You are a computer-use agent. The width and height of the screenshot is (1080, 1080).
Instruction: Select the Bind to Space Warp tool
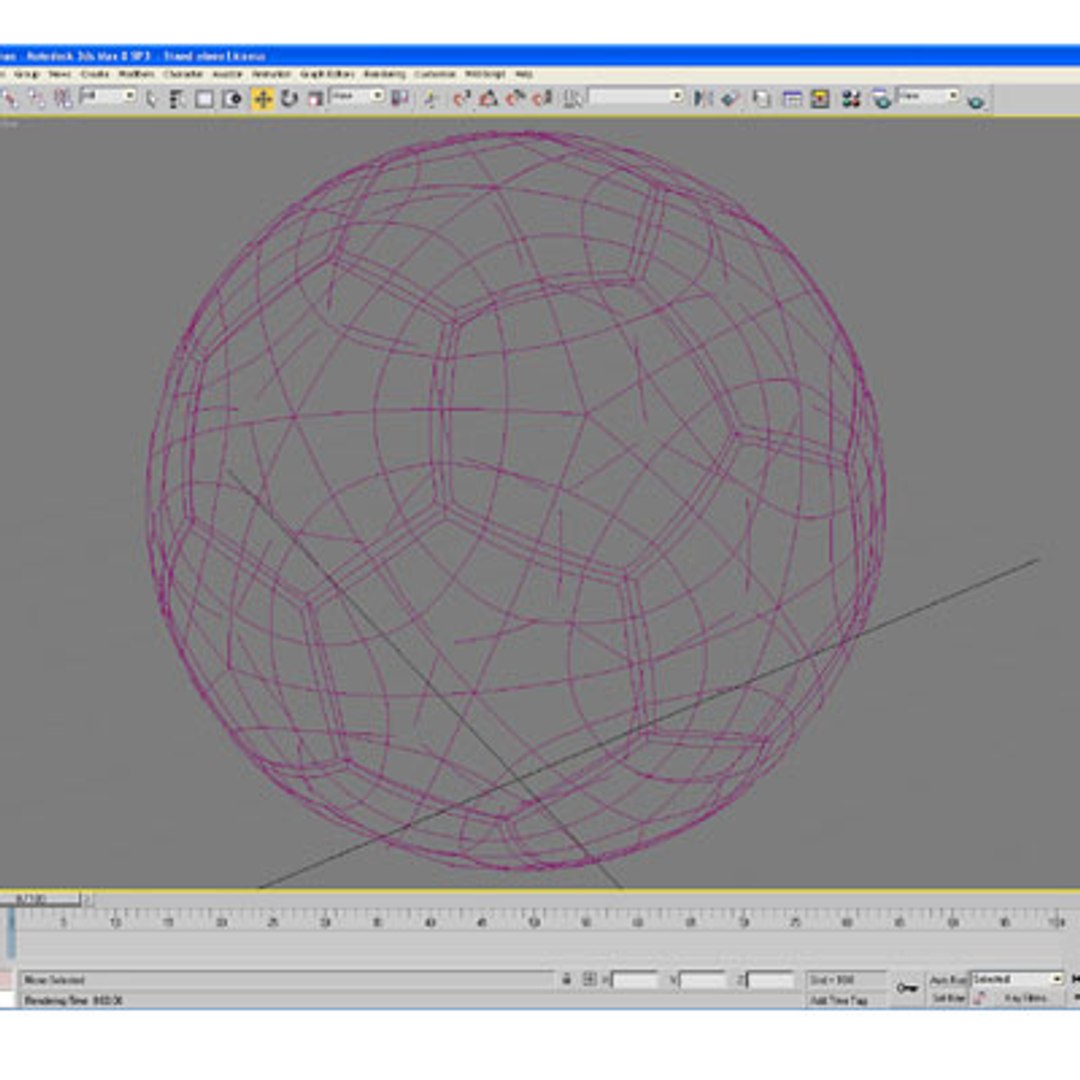pyautogui.click(x=63, y=98)
